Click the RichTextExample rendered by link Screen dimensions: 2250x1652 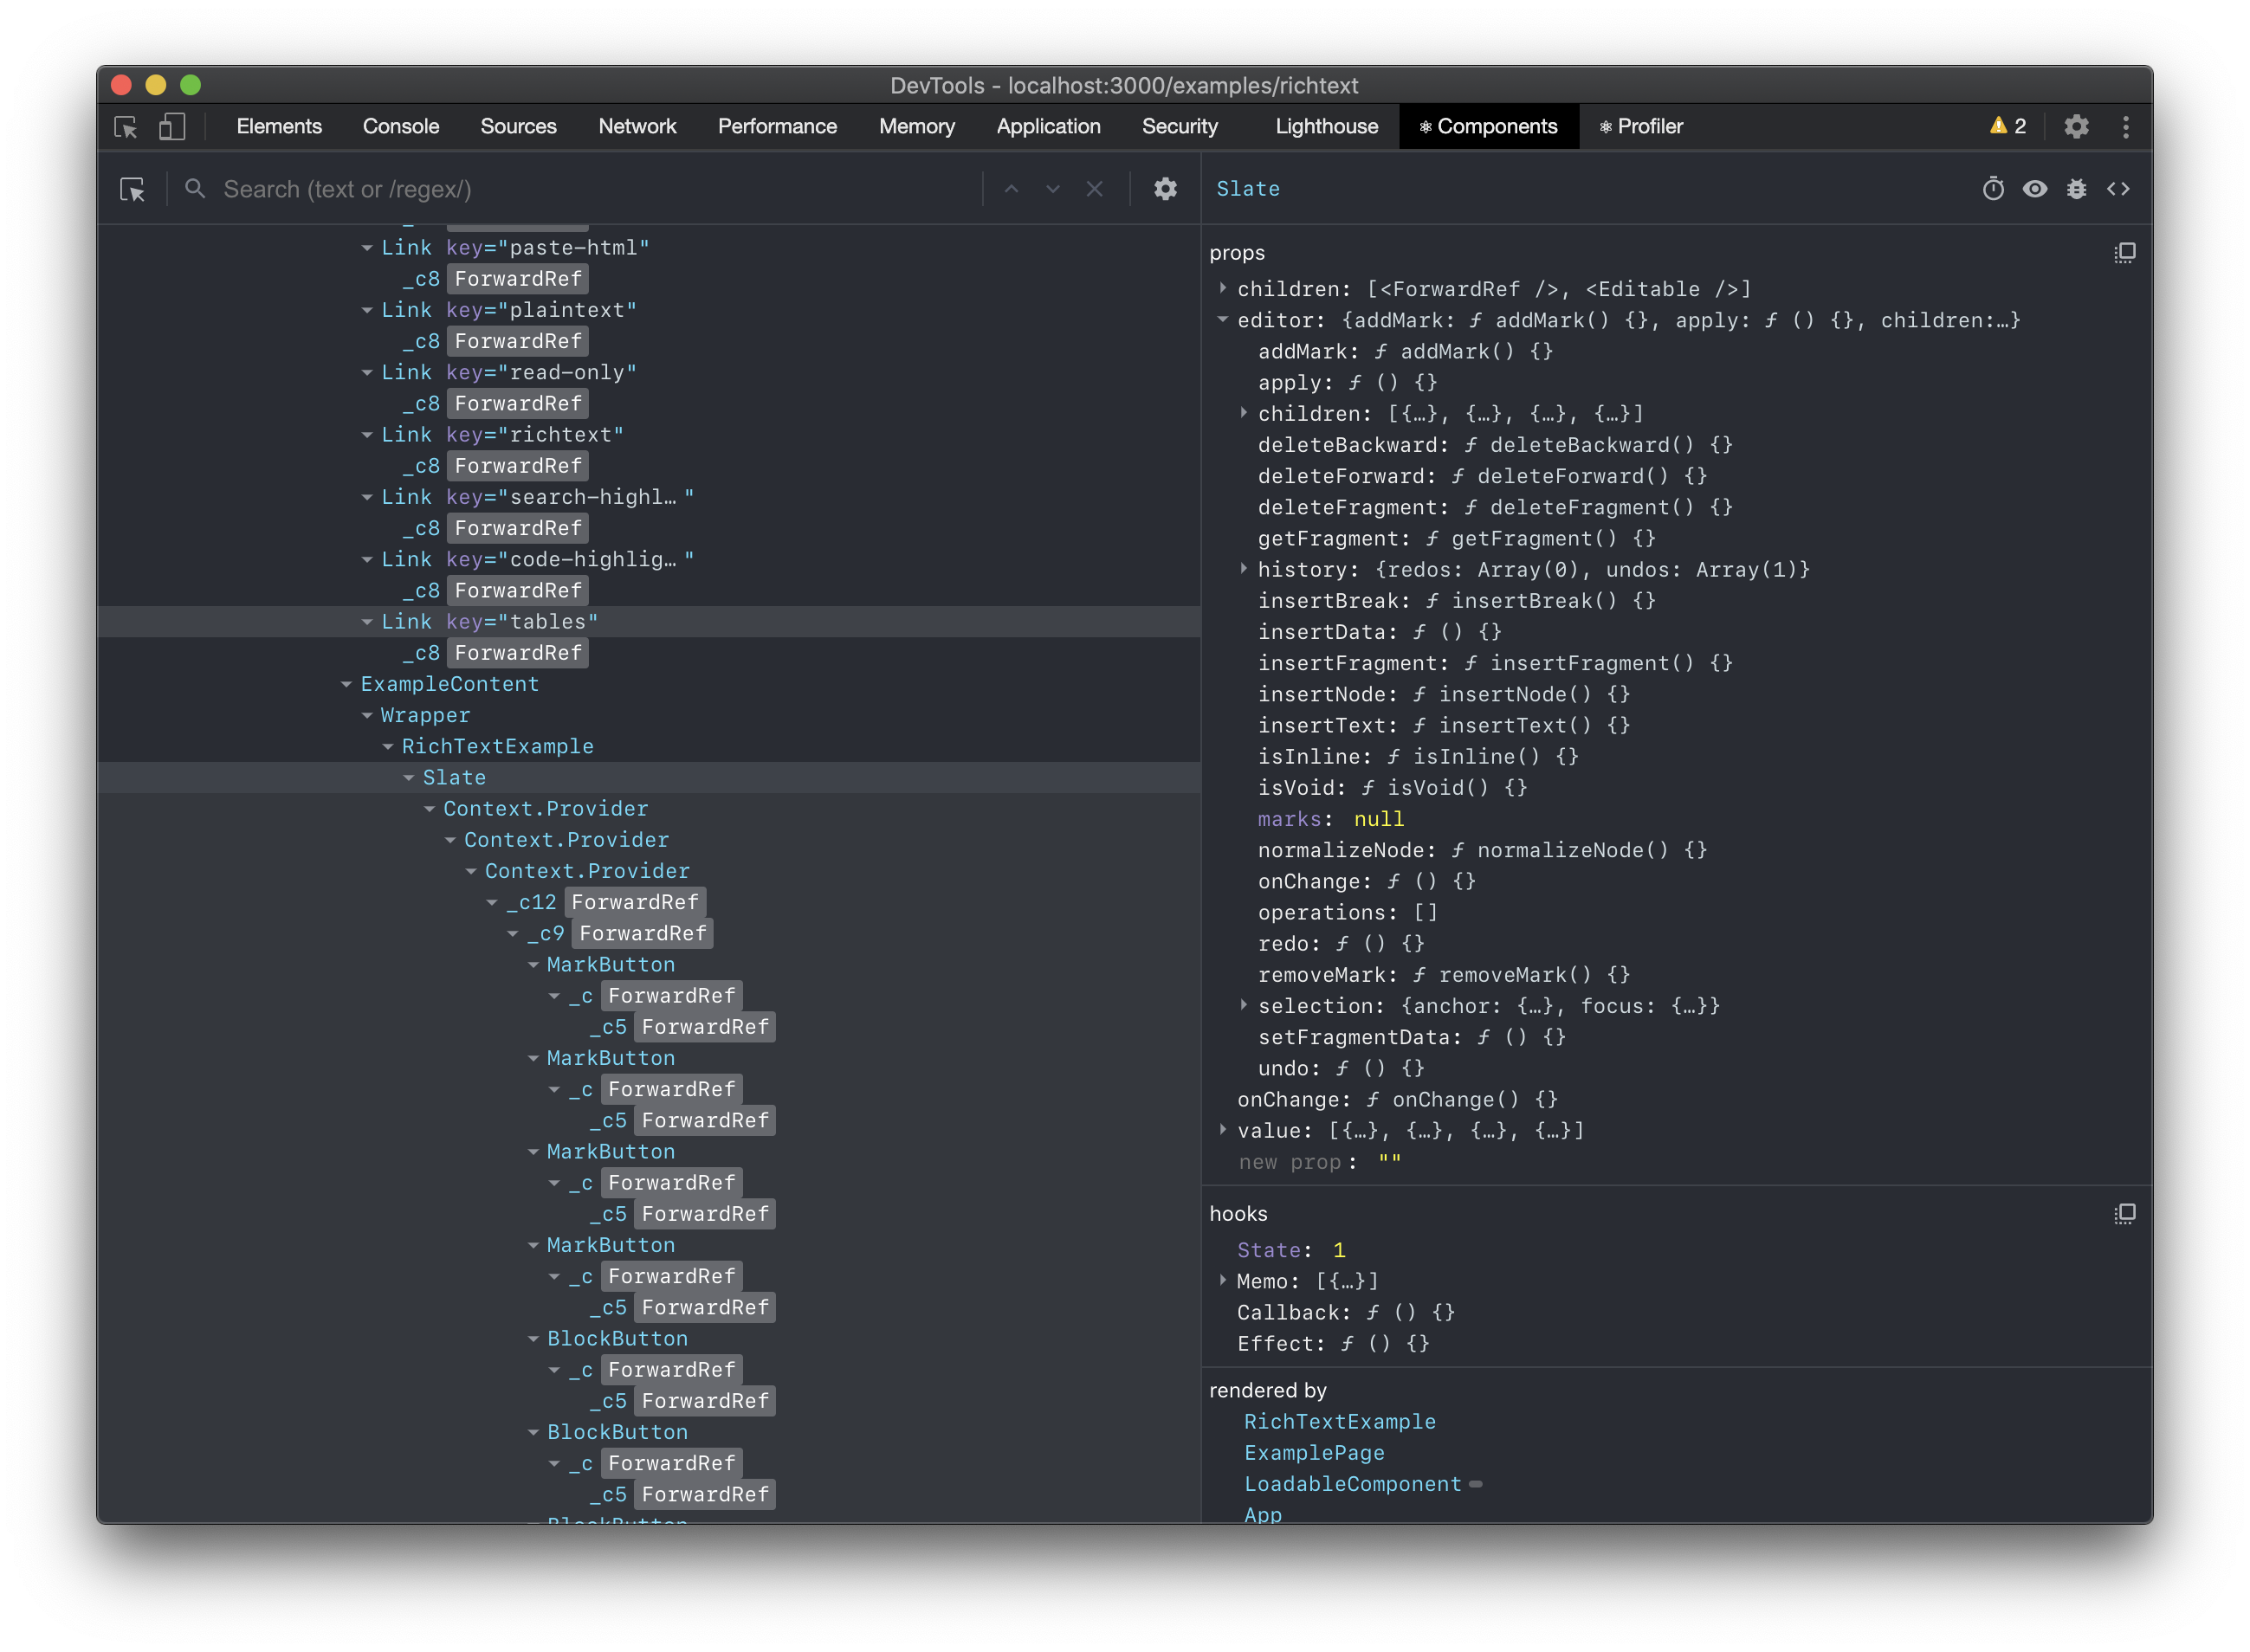click(1339, 1422)
